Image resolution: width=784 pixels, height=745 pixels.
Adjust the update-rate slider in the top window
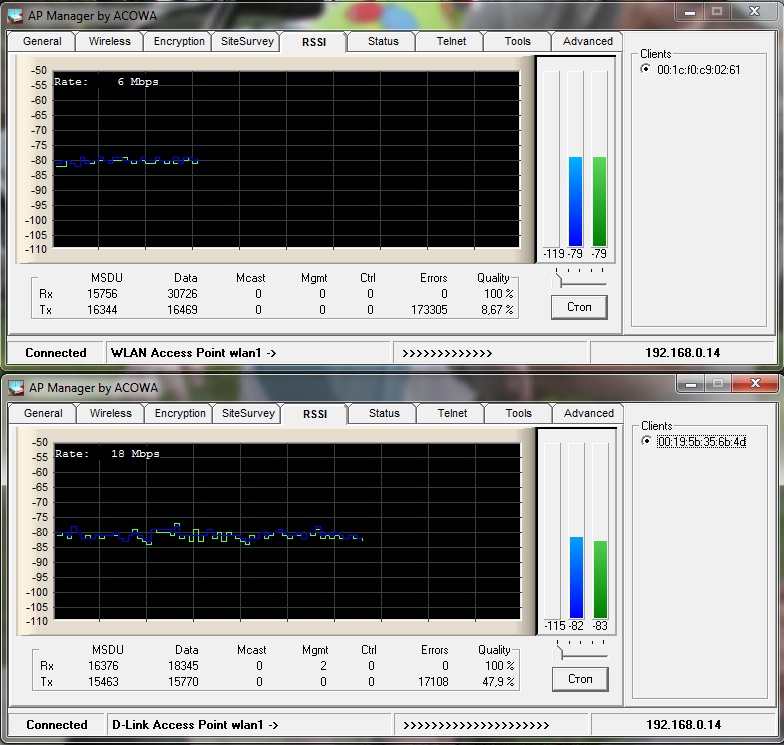pos(559,280)
